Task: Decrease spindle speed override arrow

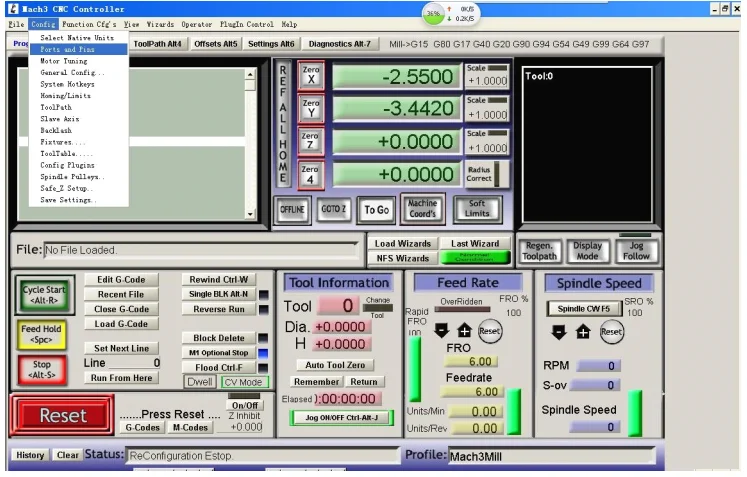Action: (x=559, y=332)
